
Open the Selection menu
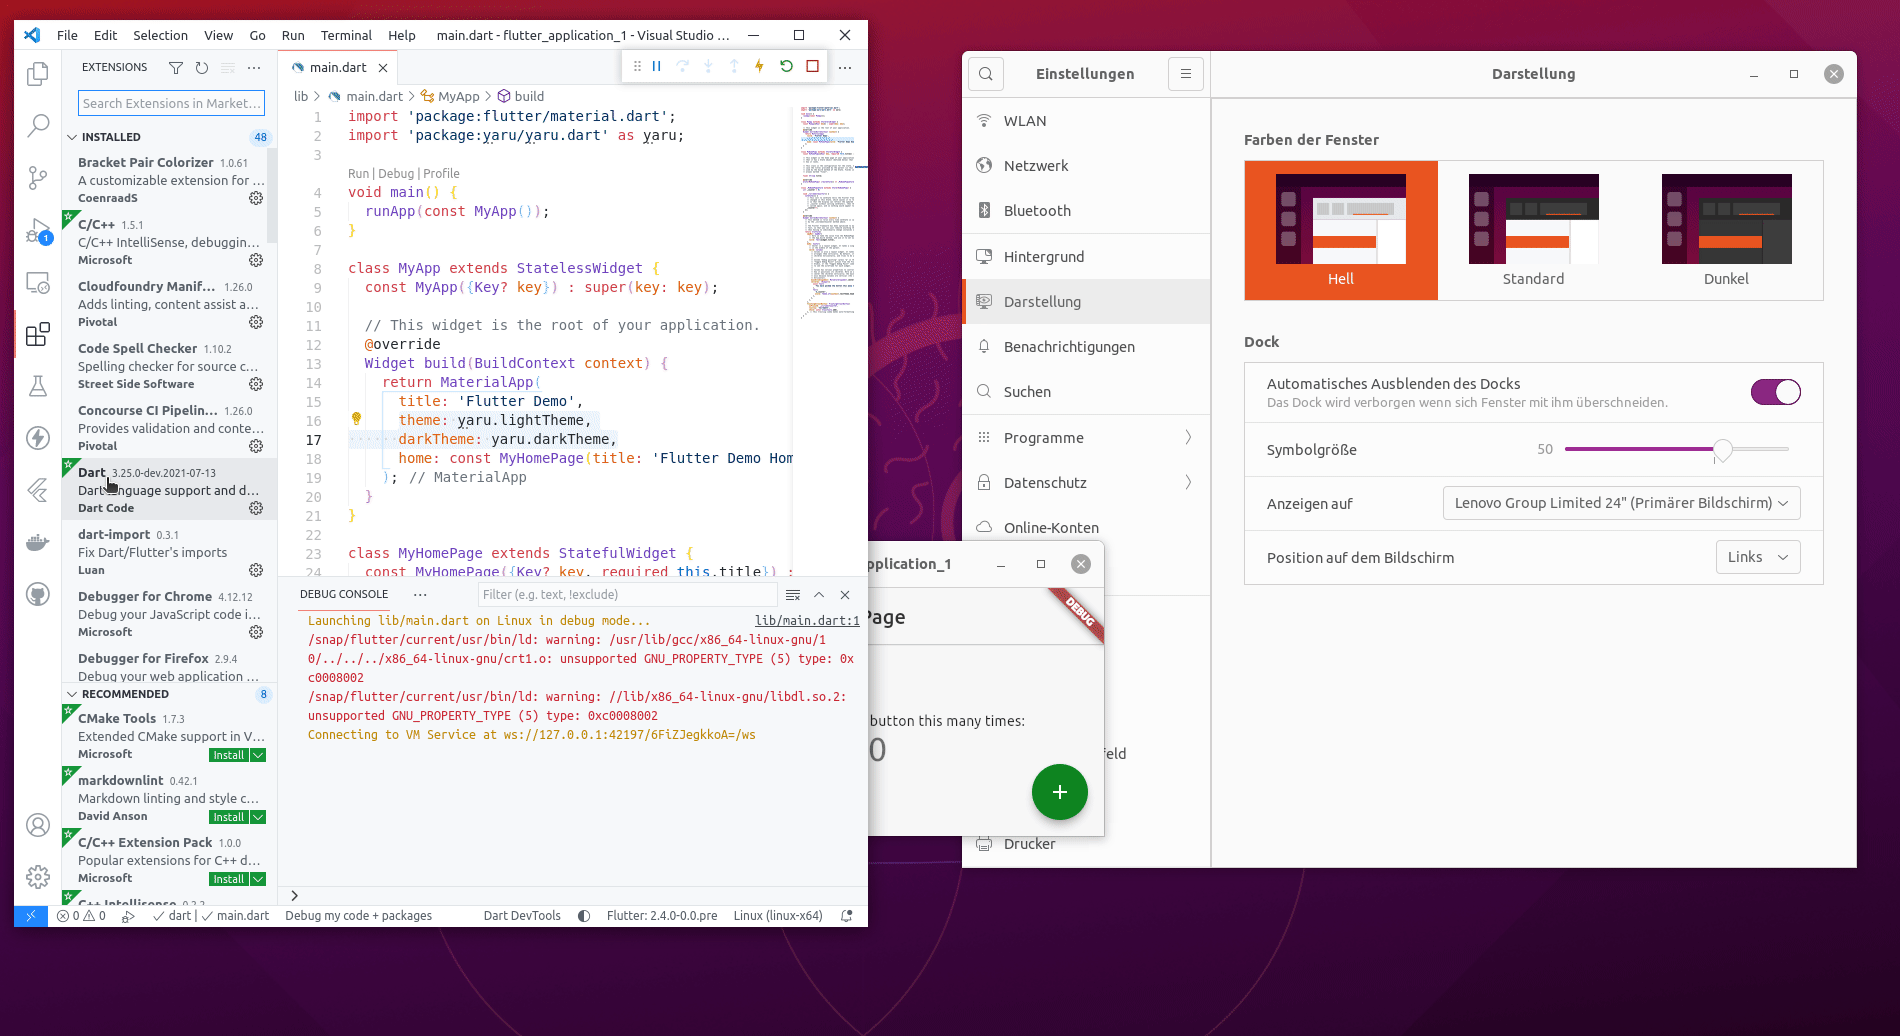point(160,35)
